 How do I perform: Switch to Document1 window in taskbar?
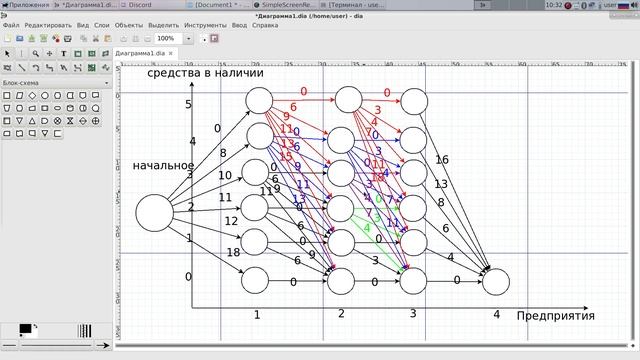pyautogui.click(x=218, y=5)
